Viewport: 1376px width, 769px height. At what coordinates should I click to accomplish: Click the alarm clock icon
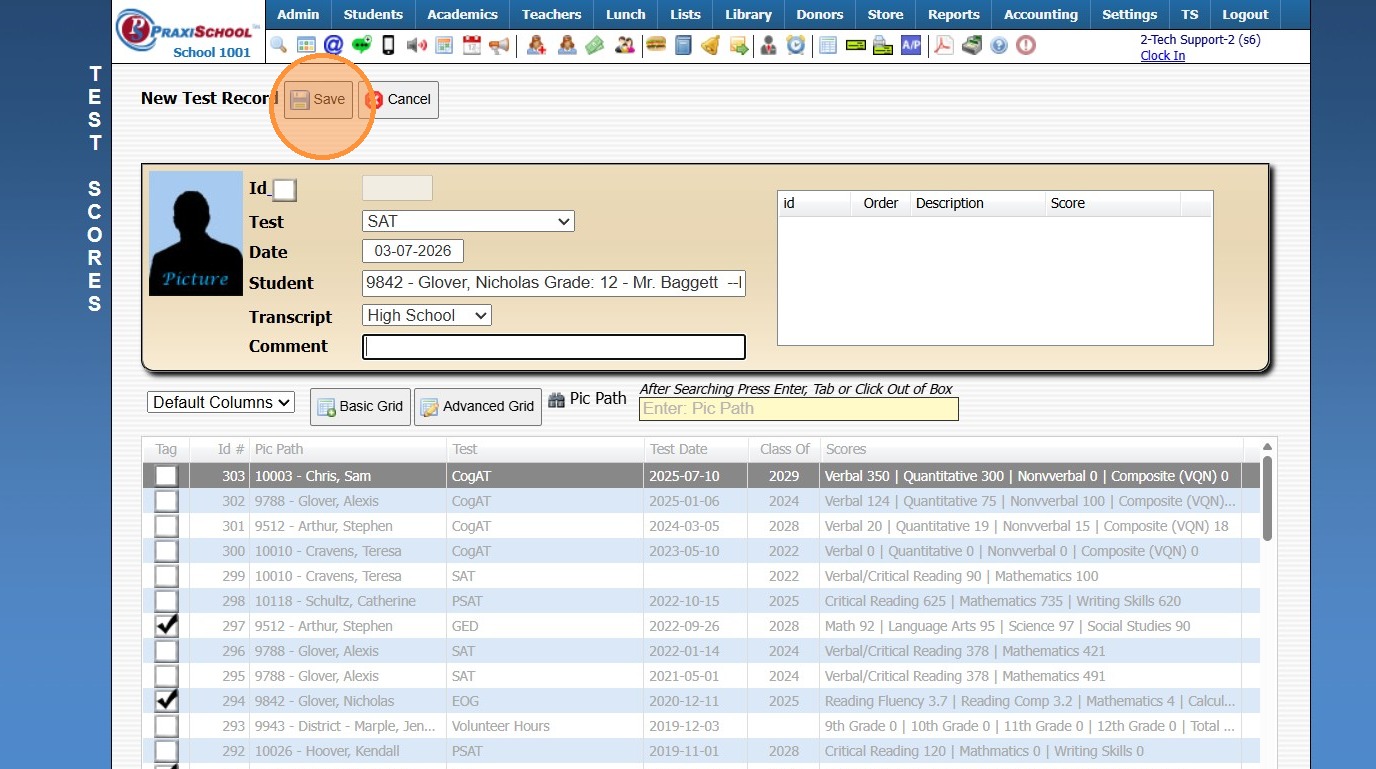(795, 45)
